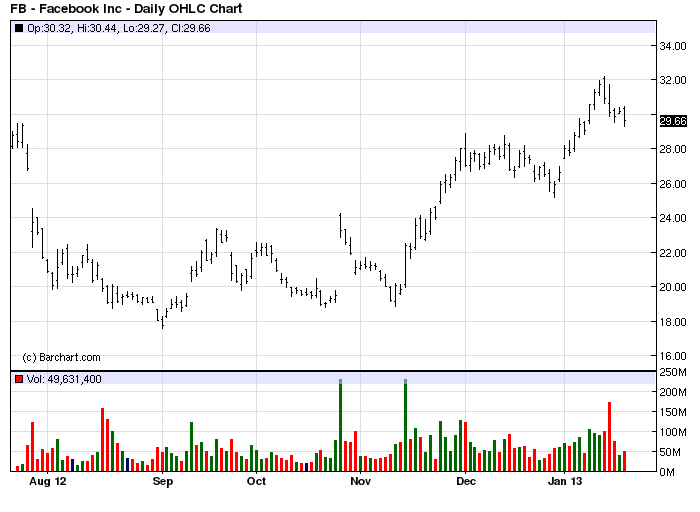This screenshot has height=512, width=700.
Task: Click the 'Sep' date axis label
Action: click(162, 481)
